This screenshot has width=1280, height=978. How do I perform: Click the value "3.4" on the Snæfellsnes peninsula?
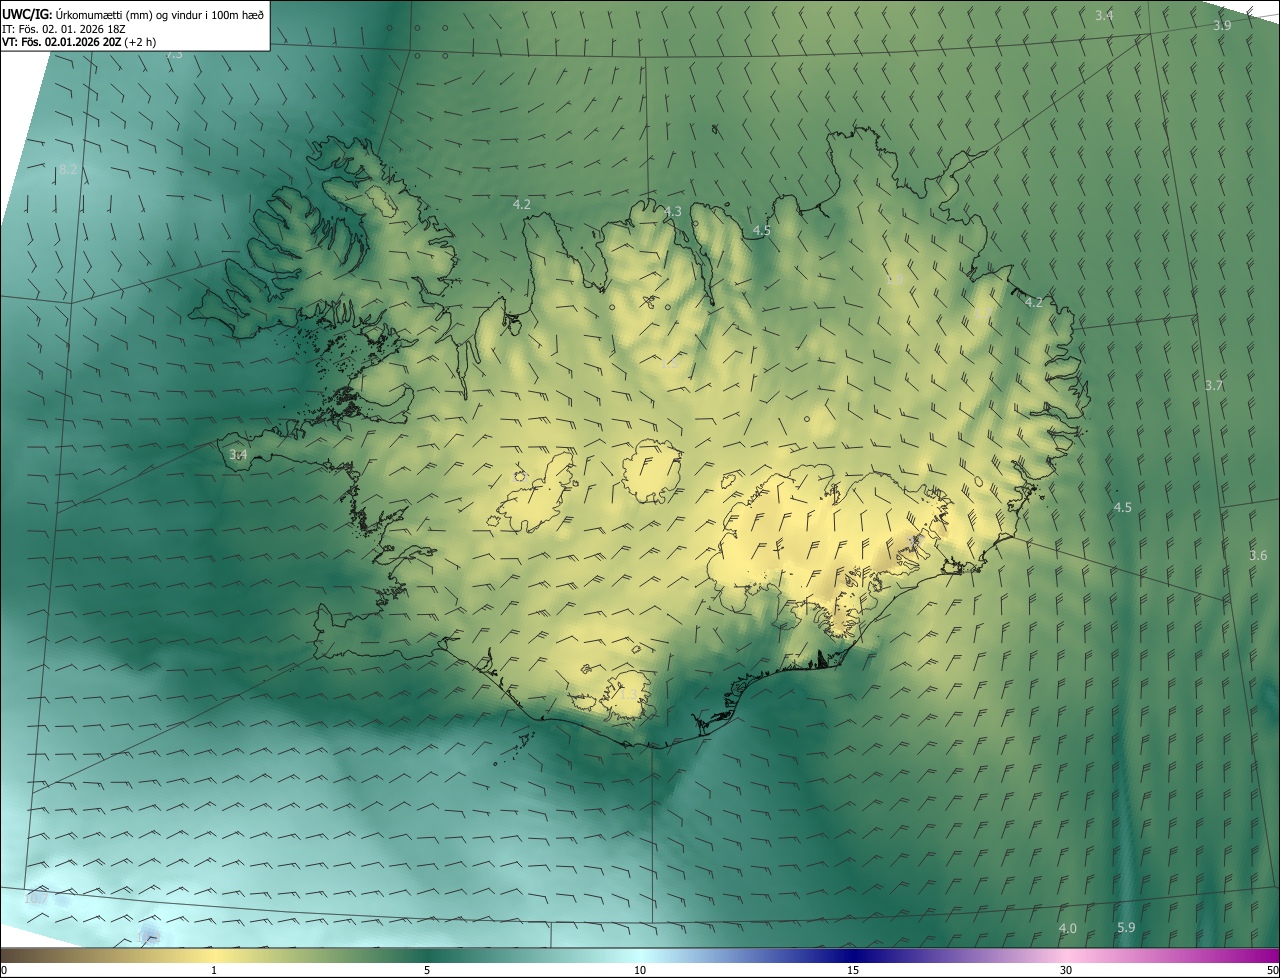click(238, 454)
